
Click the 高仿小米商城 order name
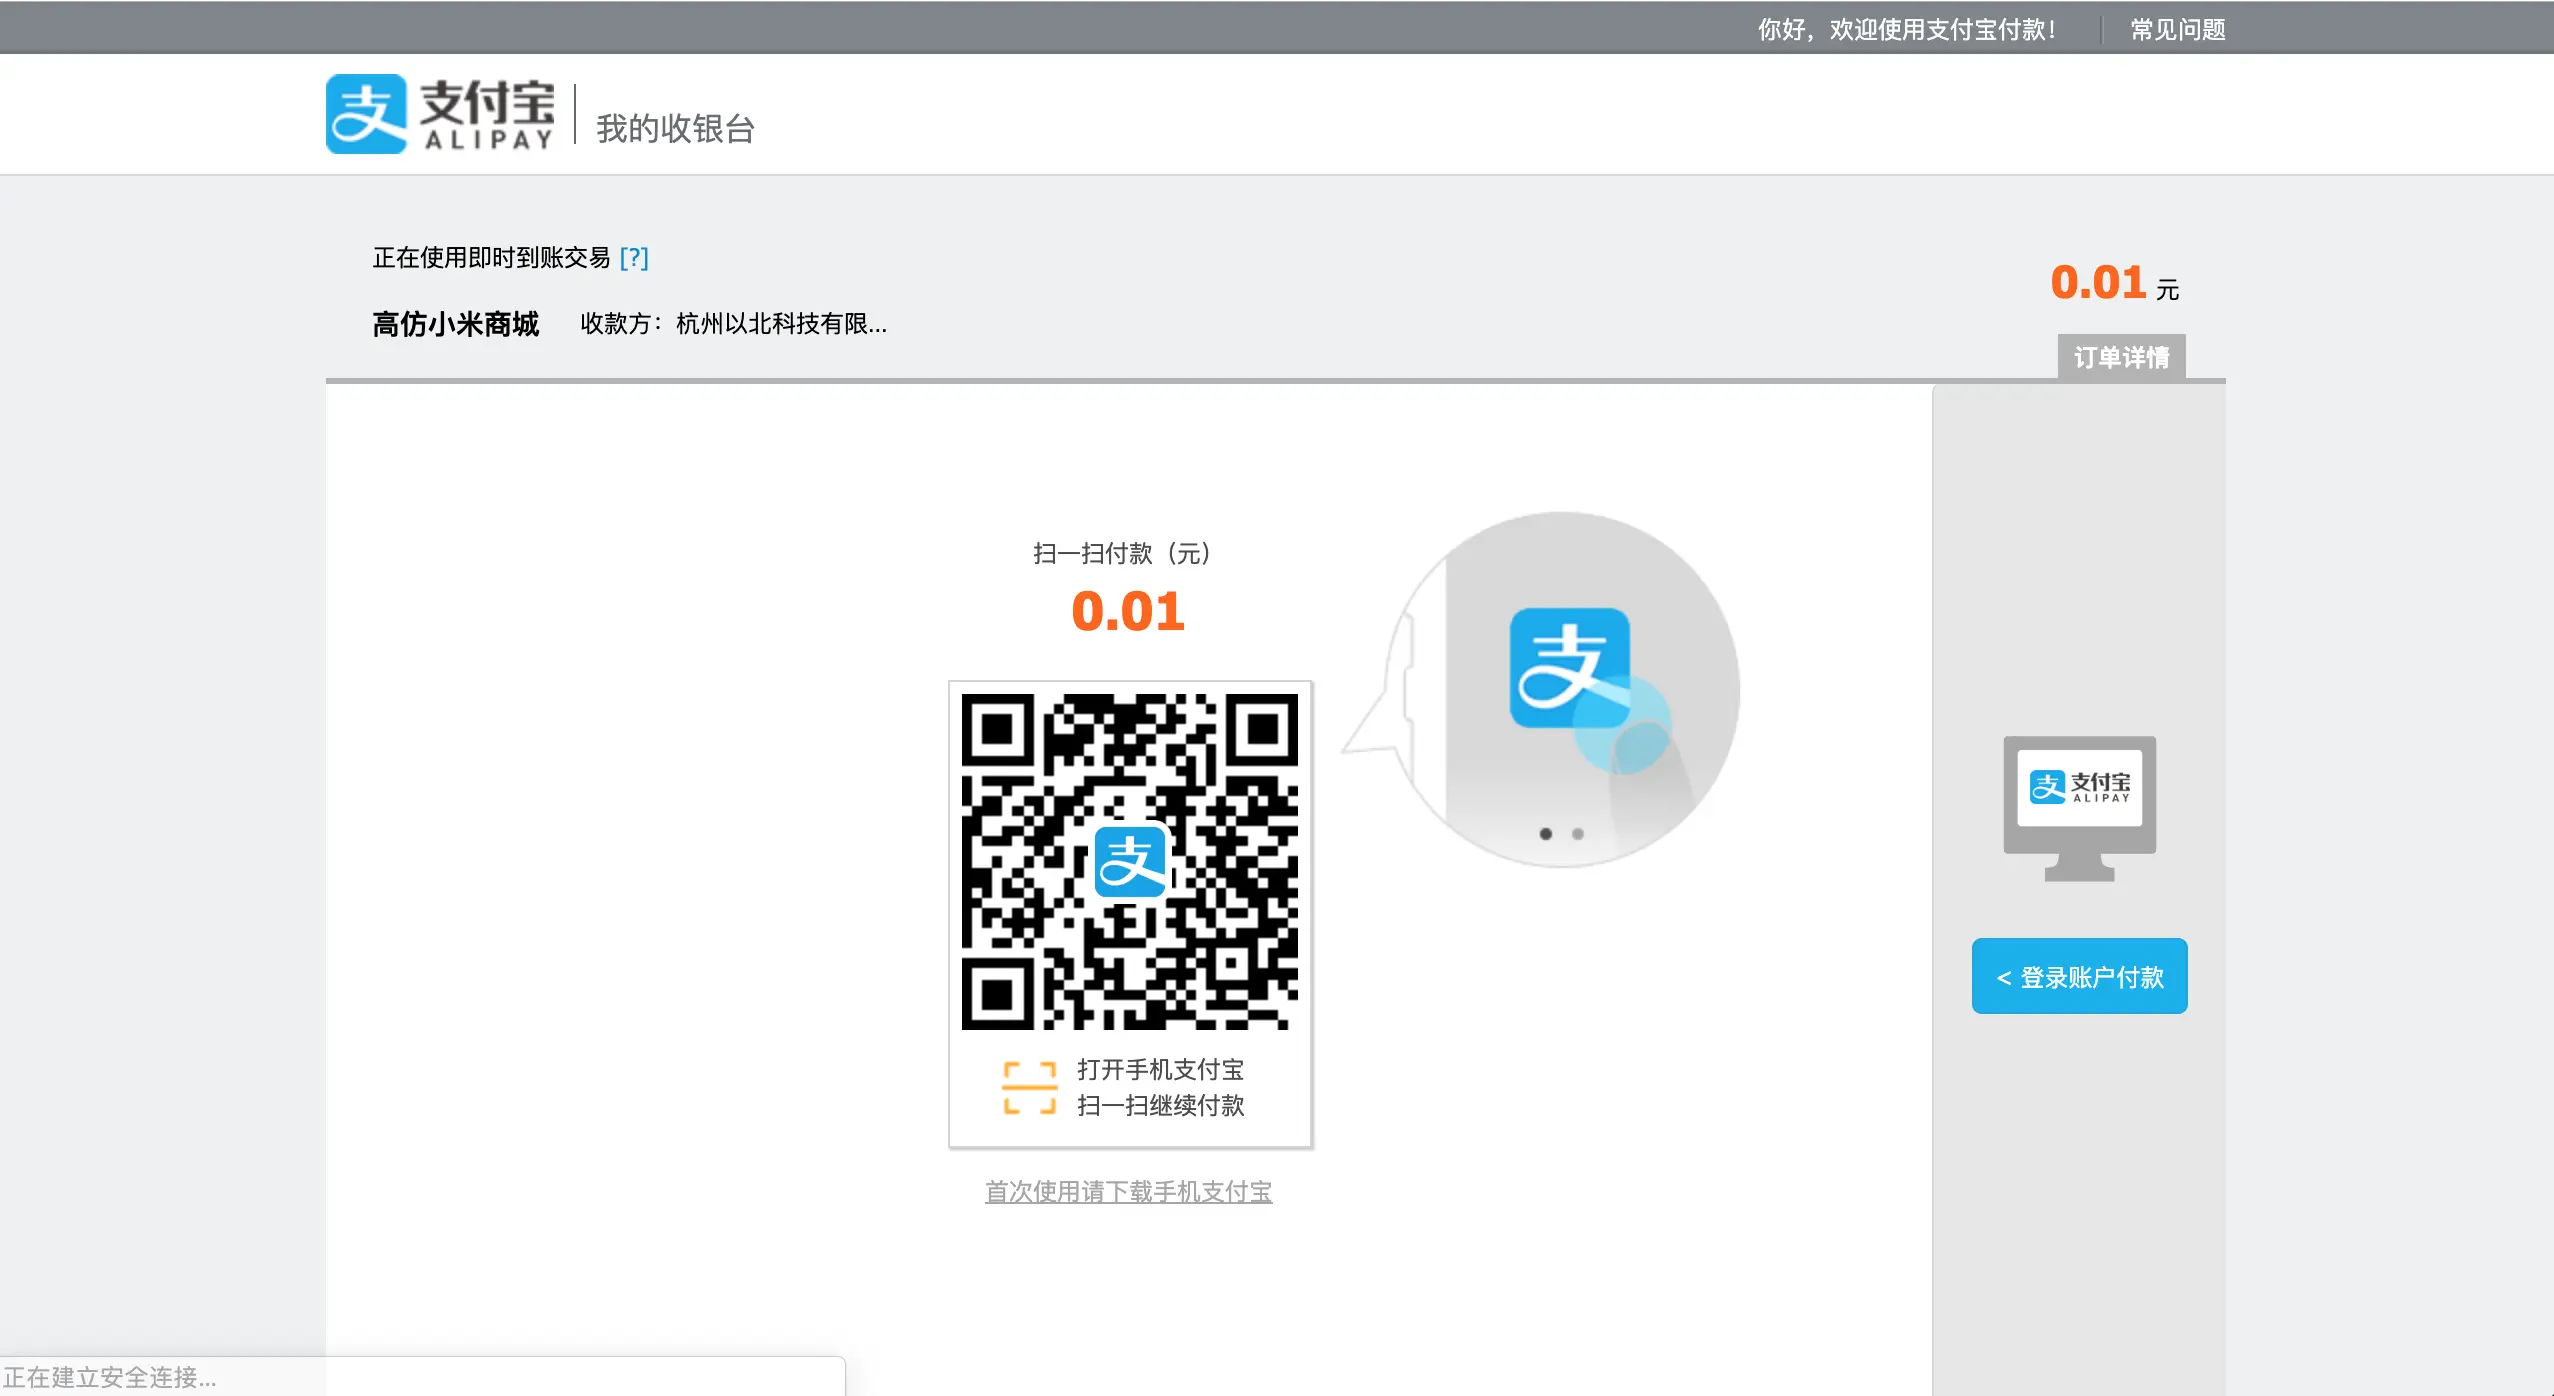pos(456,324)
